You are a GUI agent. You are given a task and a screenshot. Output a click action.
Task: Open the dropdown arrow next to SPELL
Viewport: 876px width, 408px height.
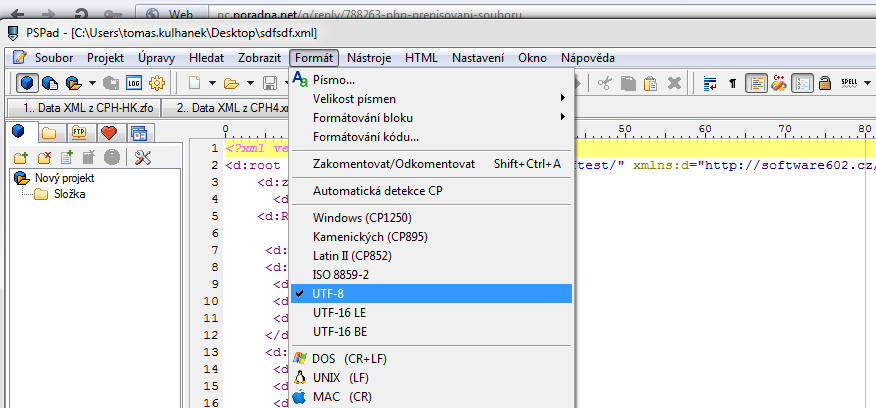868,84
